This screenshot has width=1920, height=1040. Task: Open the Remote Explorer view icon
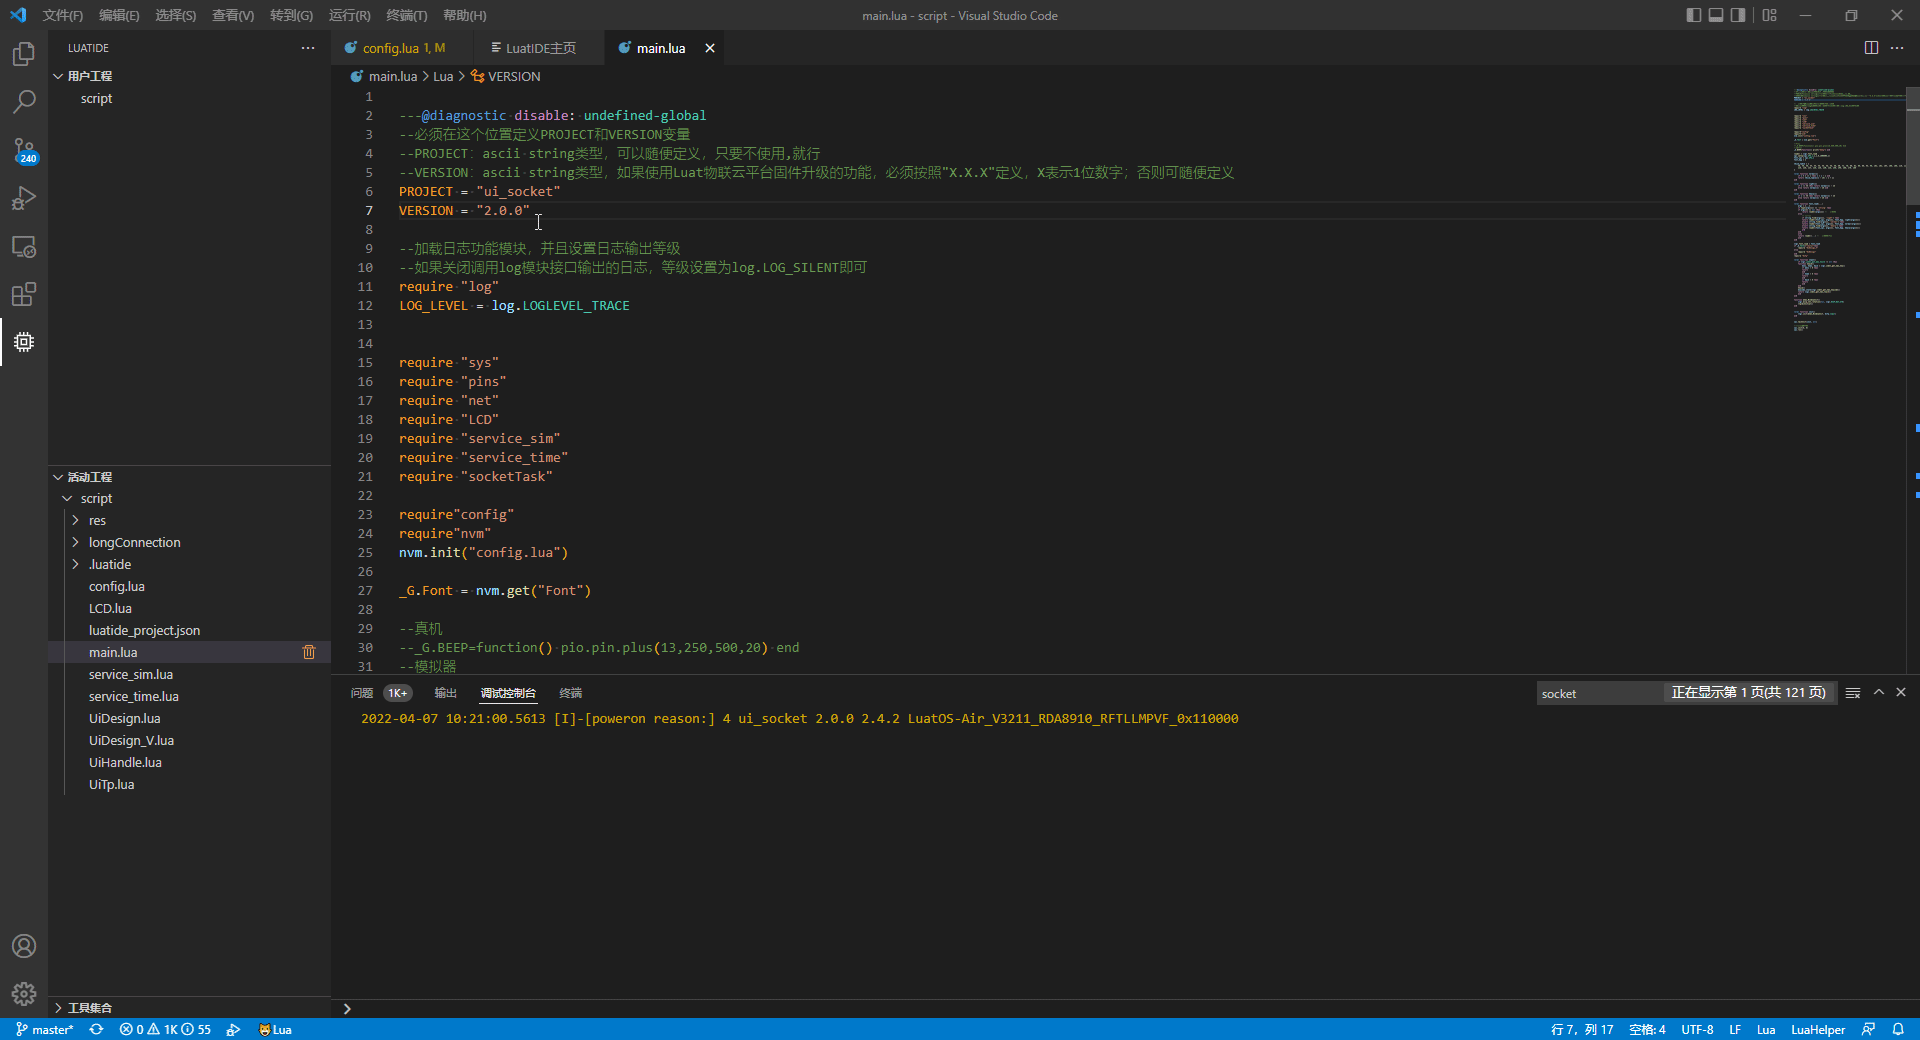(x=24, y=246)
